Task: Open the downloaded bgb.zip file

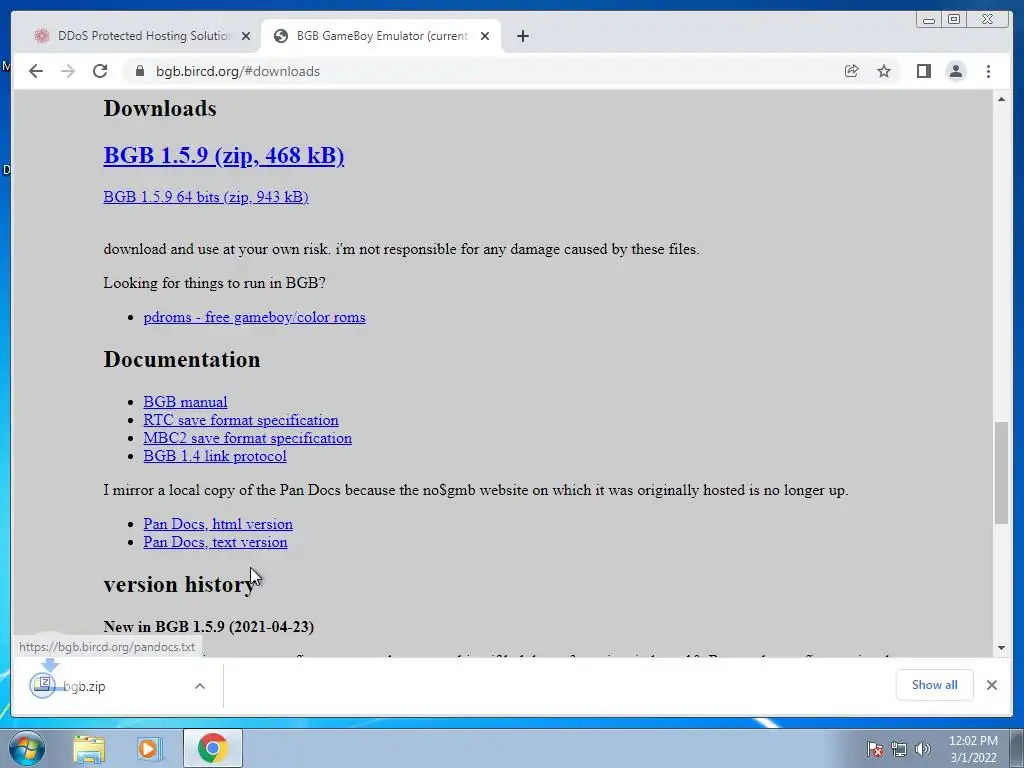Action: click(x=85, y=686)
